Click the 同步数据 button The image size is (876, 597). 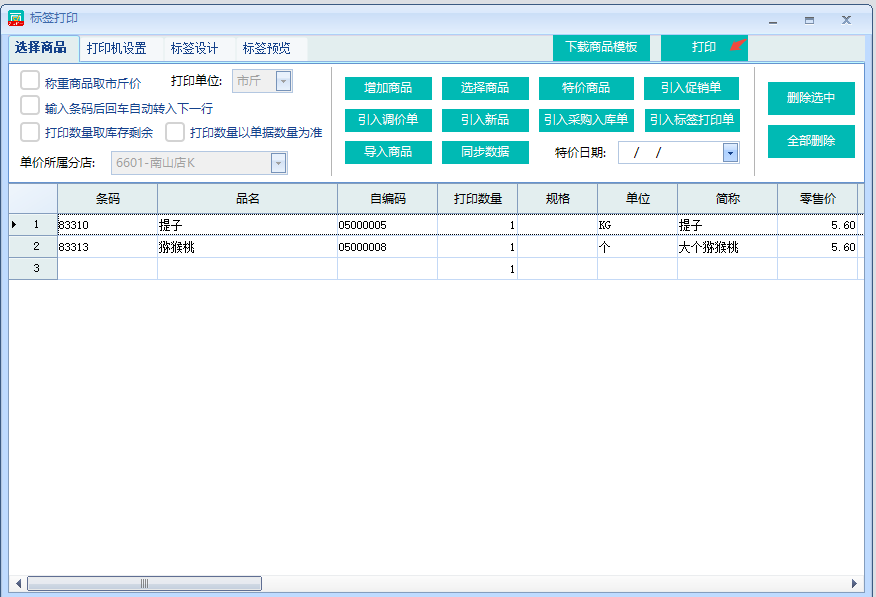(x=485, y=152)
